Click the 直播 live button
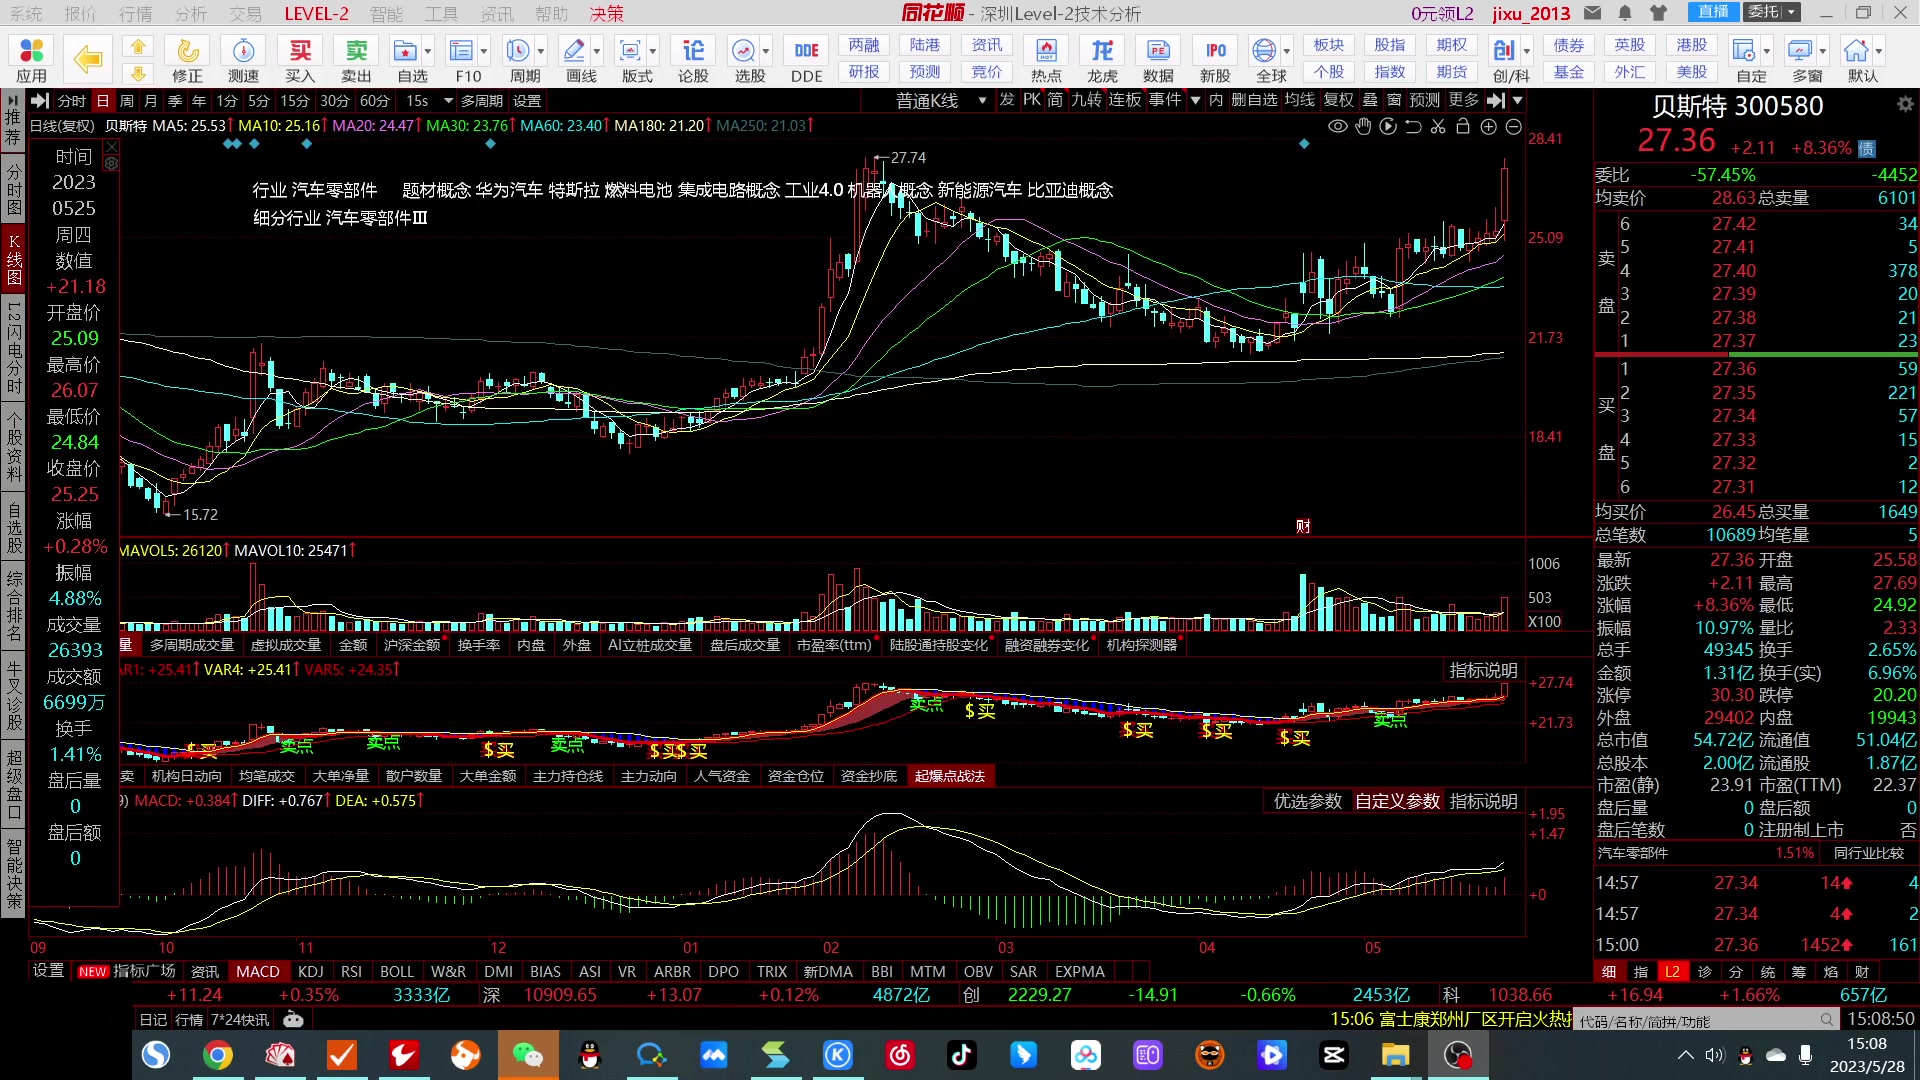Image resolution: width=1920 pixels, height=1080 pixels. coord(1713,12)
